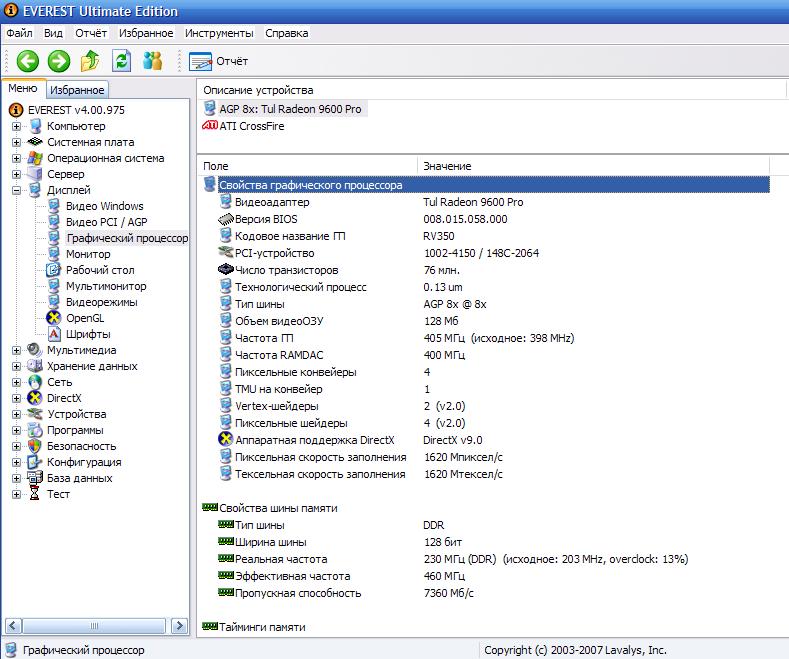The height and width of the screenshot is (659, 789).
Task: Switch to the Избранное sidebar tab
Action: [x=77, y=90]
